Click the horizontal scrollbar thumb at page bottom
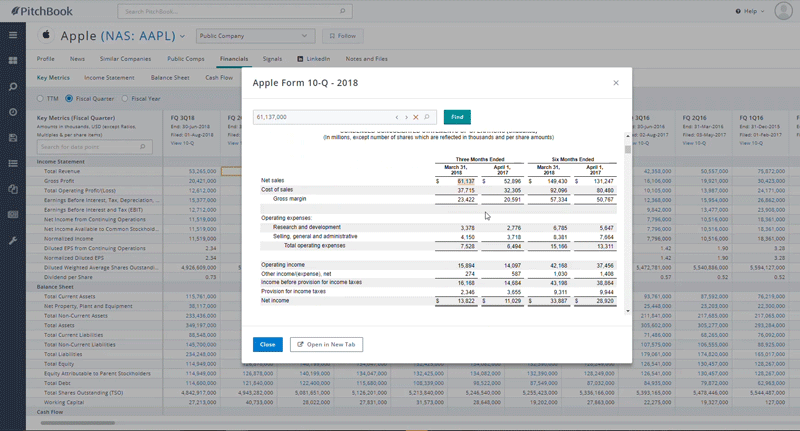800x431 pixels. 78,423
